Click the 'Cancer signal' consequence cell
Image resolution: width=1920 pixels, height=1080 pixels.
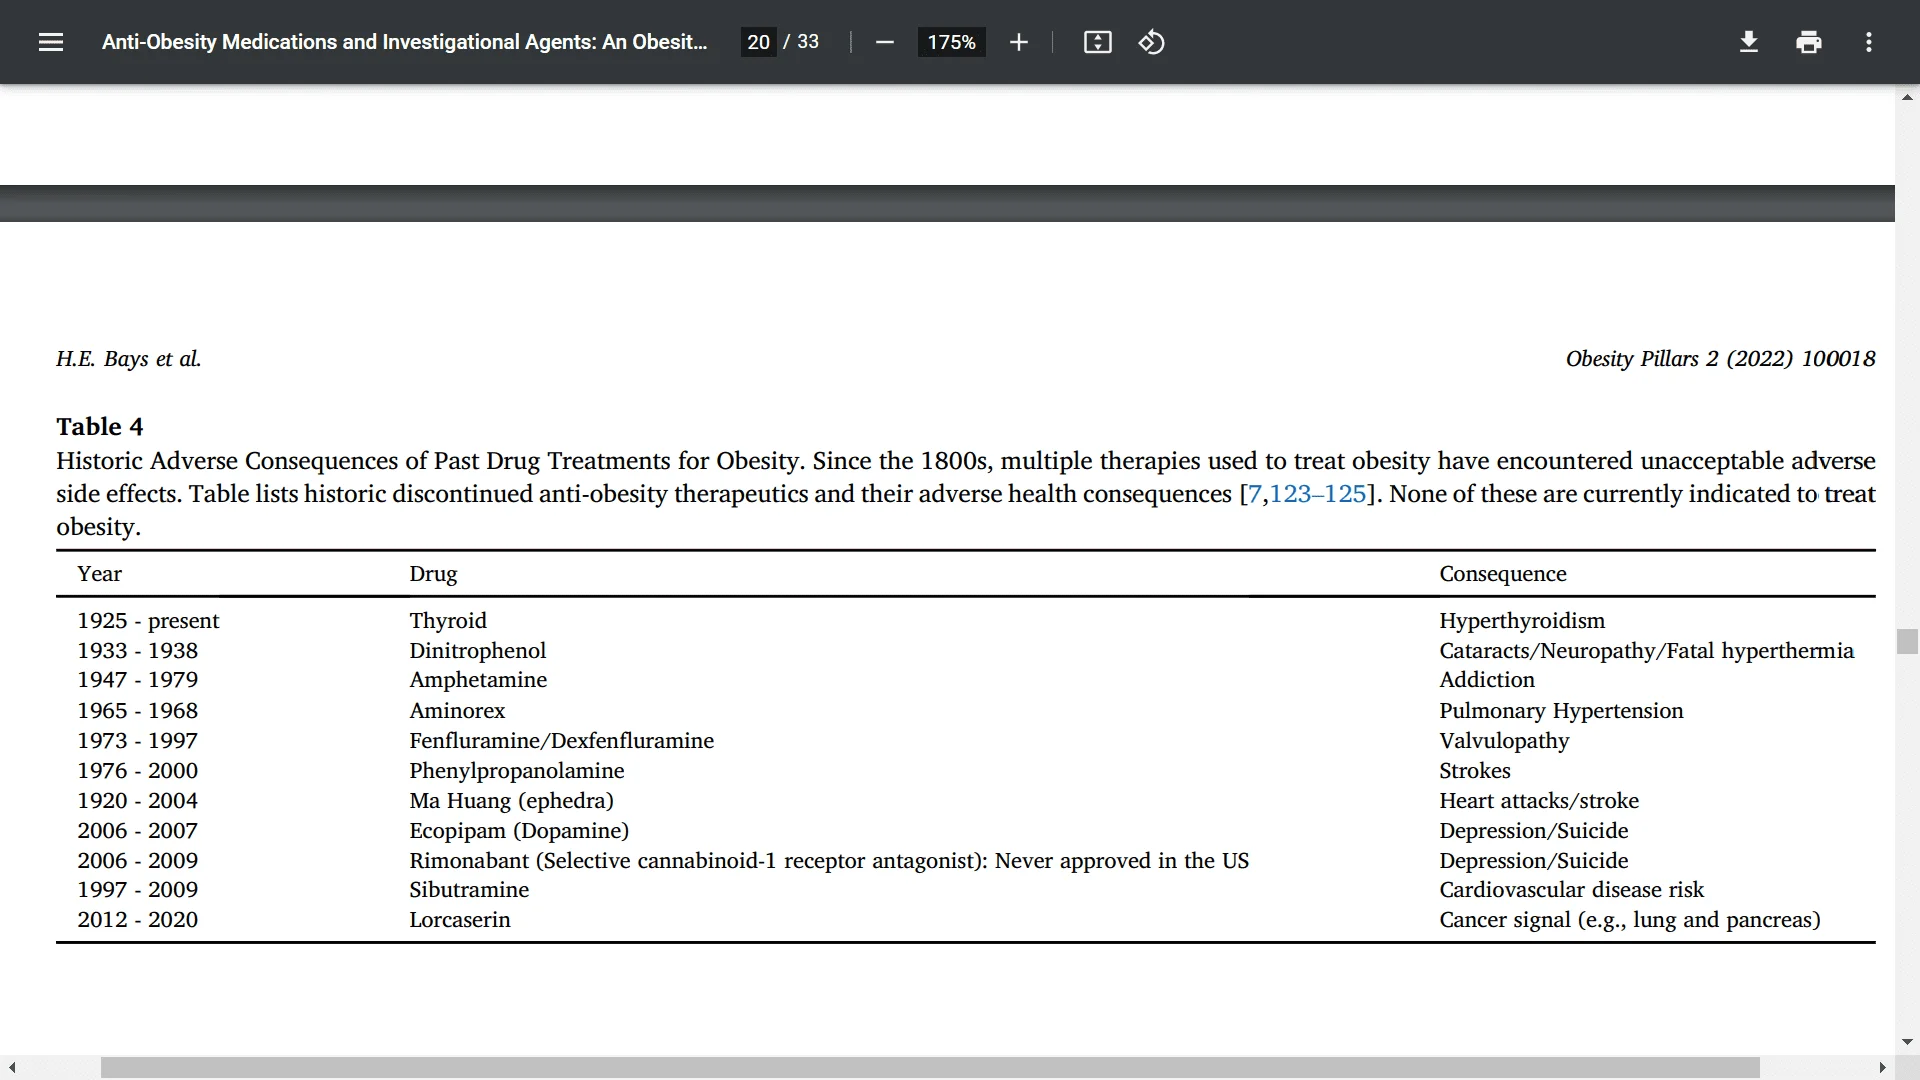click(x=1629, y=920)
